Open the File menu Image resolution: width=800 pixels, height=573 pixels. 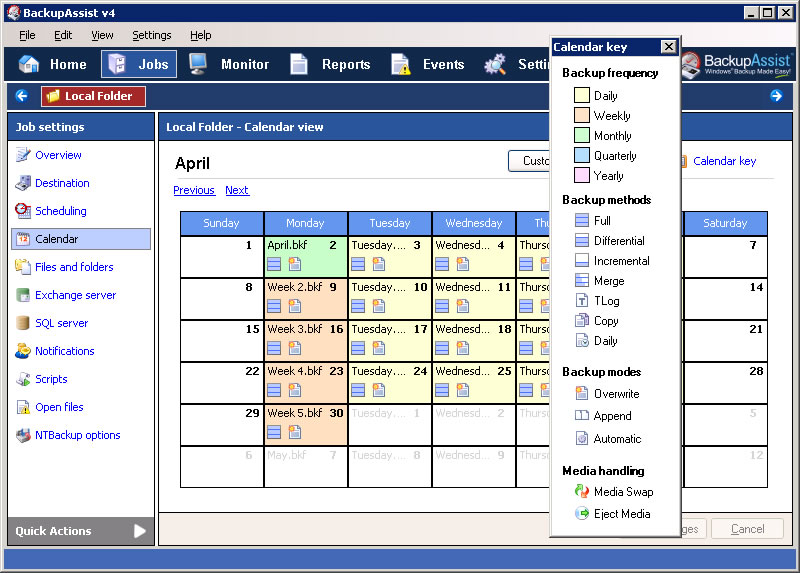[x=27, y=35]
